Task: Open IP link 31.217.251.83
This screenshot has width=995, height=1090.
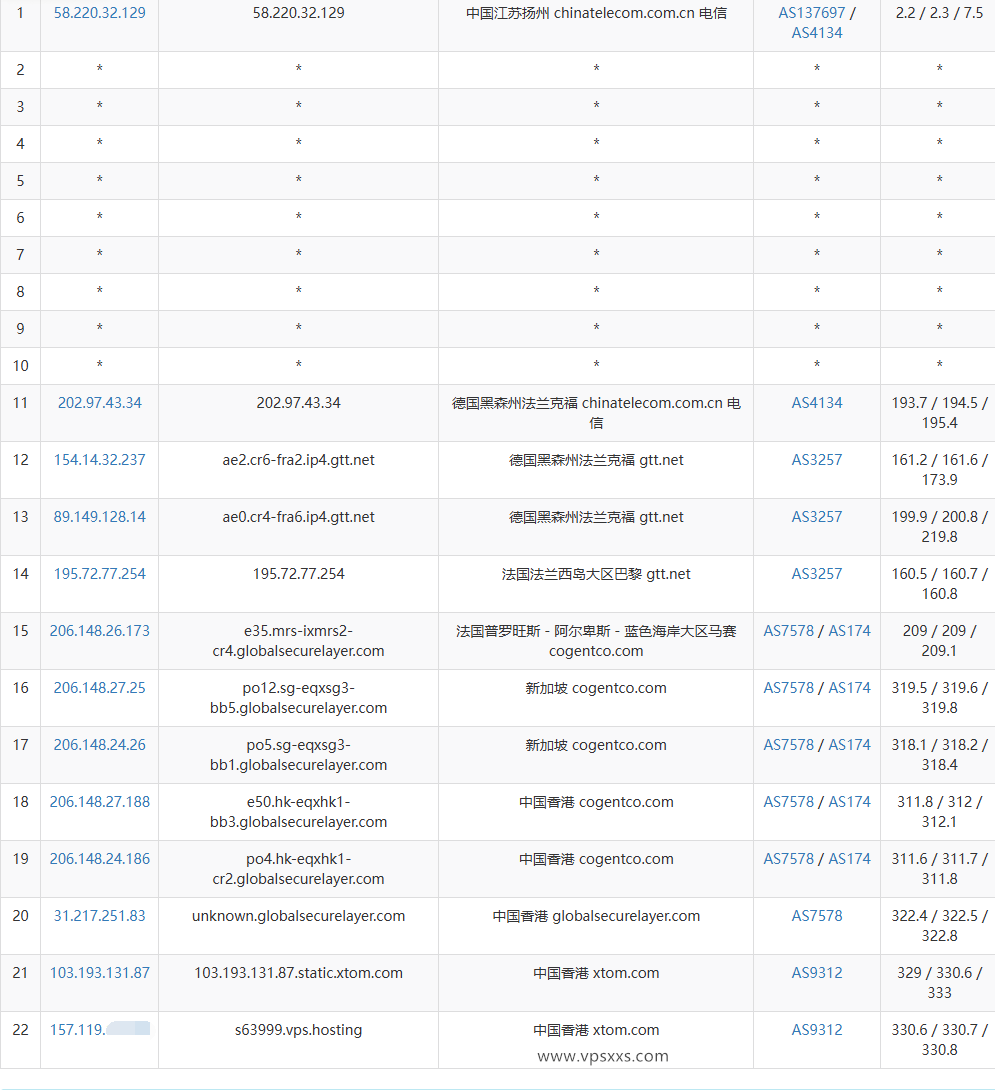Action: point(99,916)
